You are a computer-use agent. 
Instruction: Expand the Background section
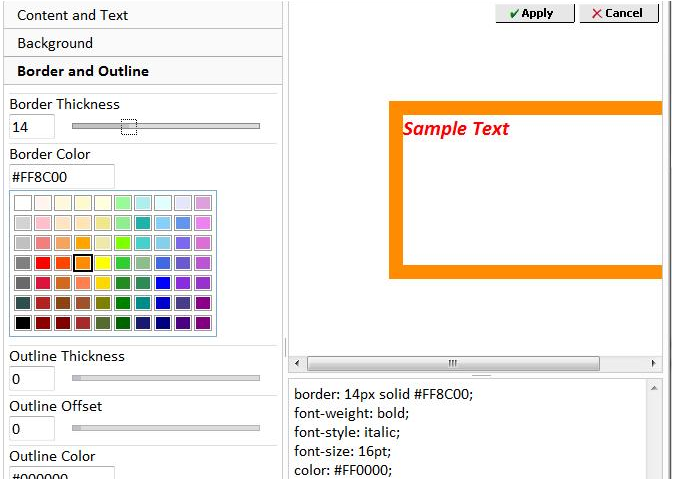[140, 43]
